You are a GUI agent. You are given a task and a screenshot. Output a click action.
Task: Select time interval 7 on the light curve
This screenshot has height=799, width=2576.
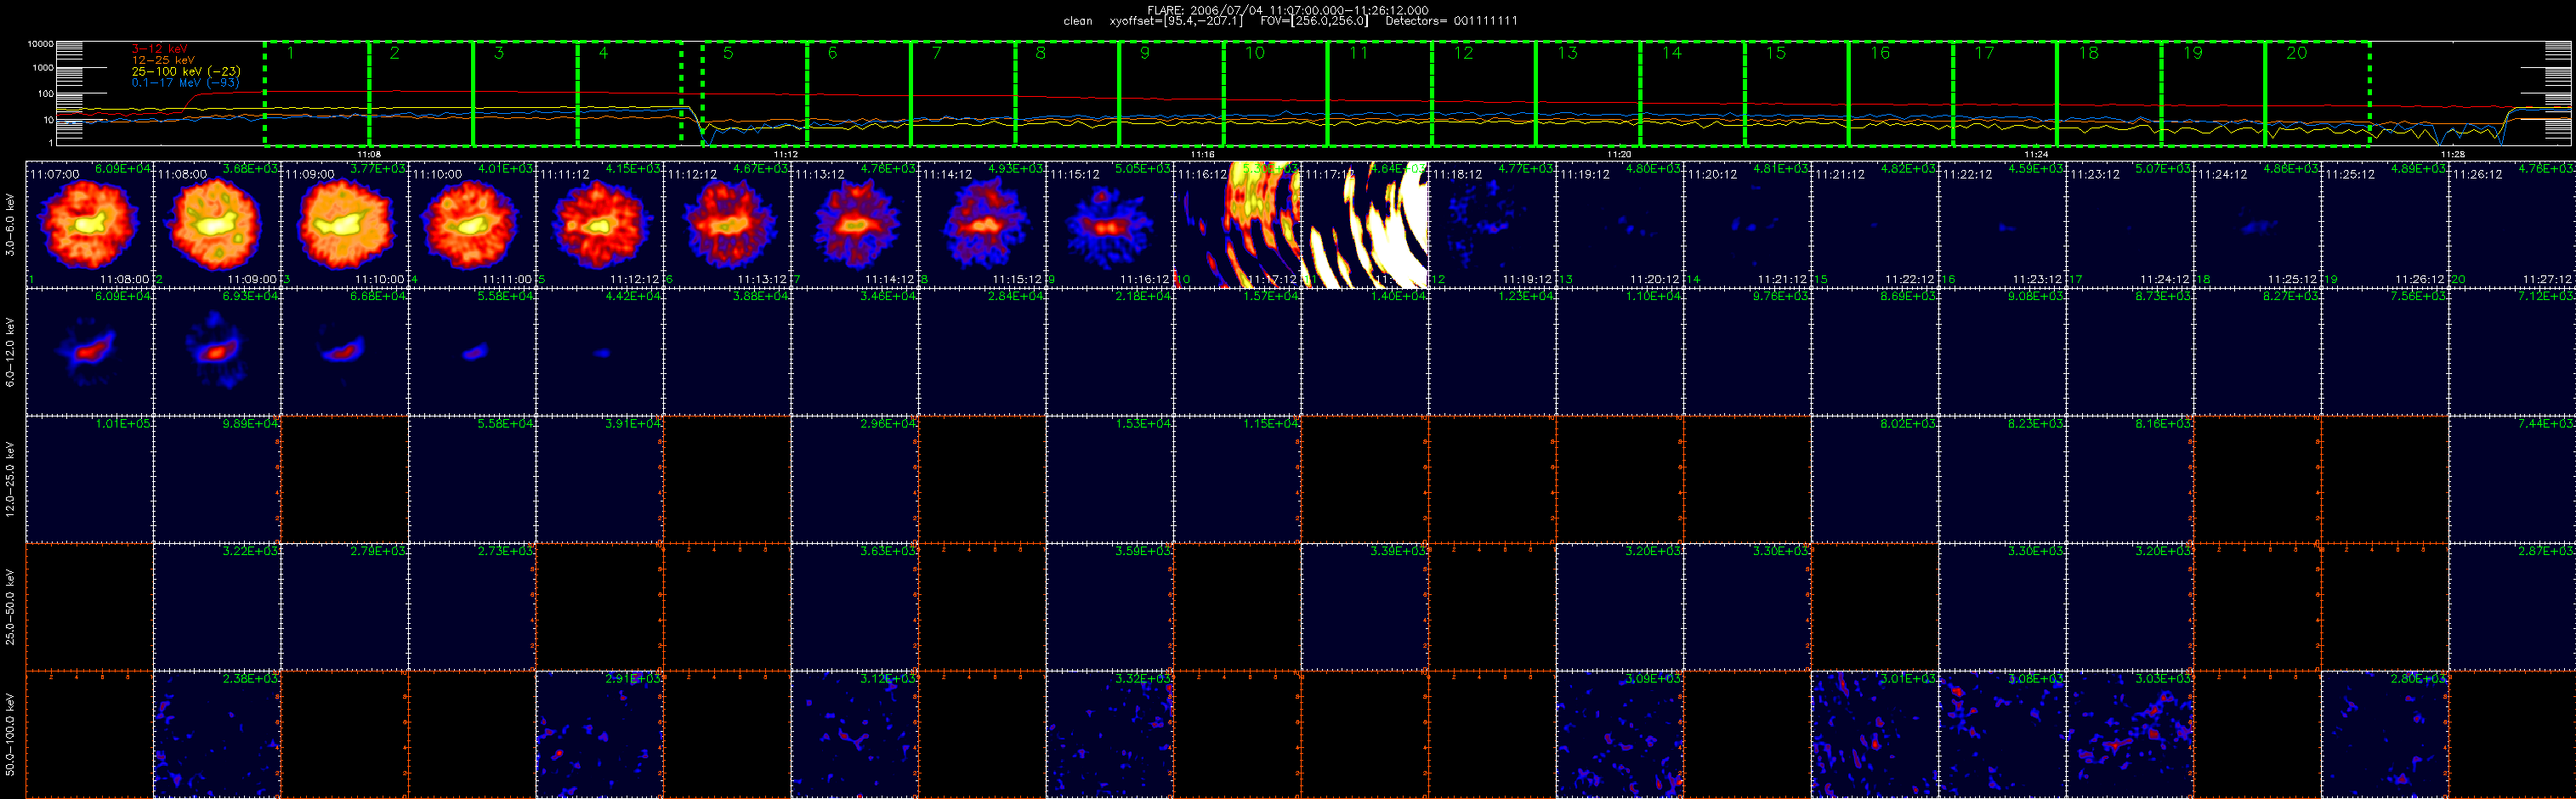(963, 93)
